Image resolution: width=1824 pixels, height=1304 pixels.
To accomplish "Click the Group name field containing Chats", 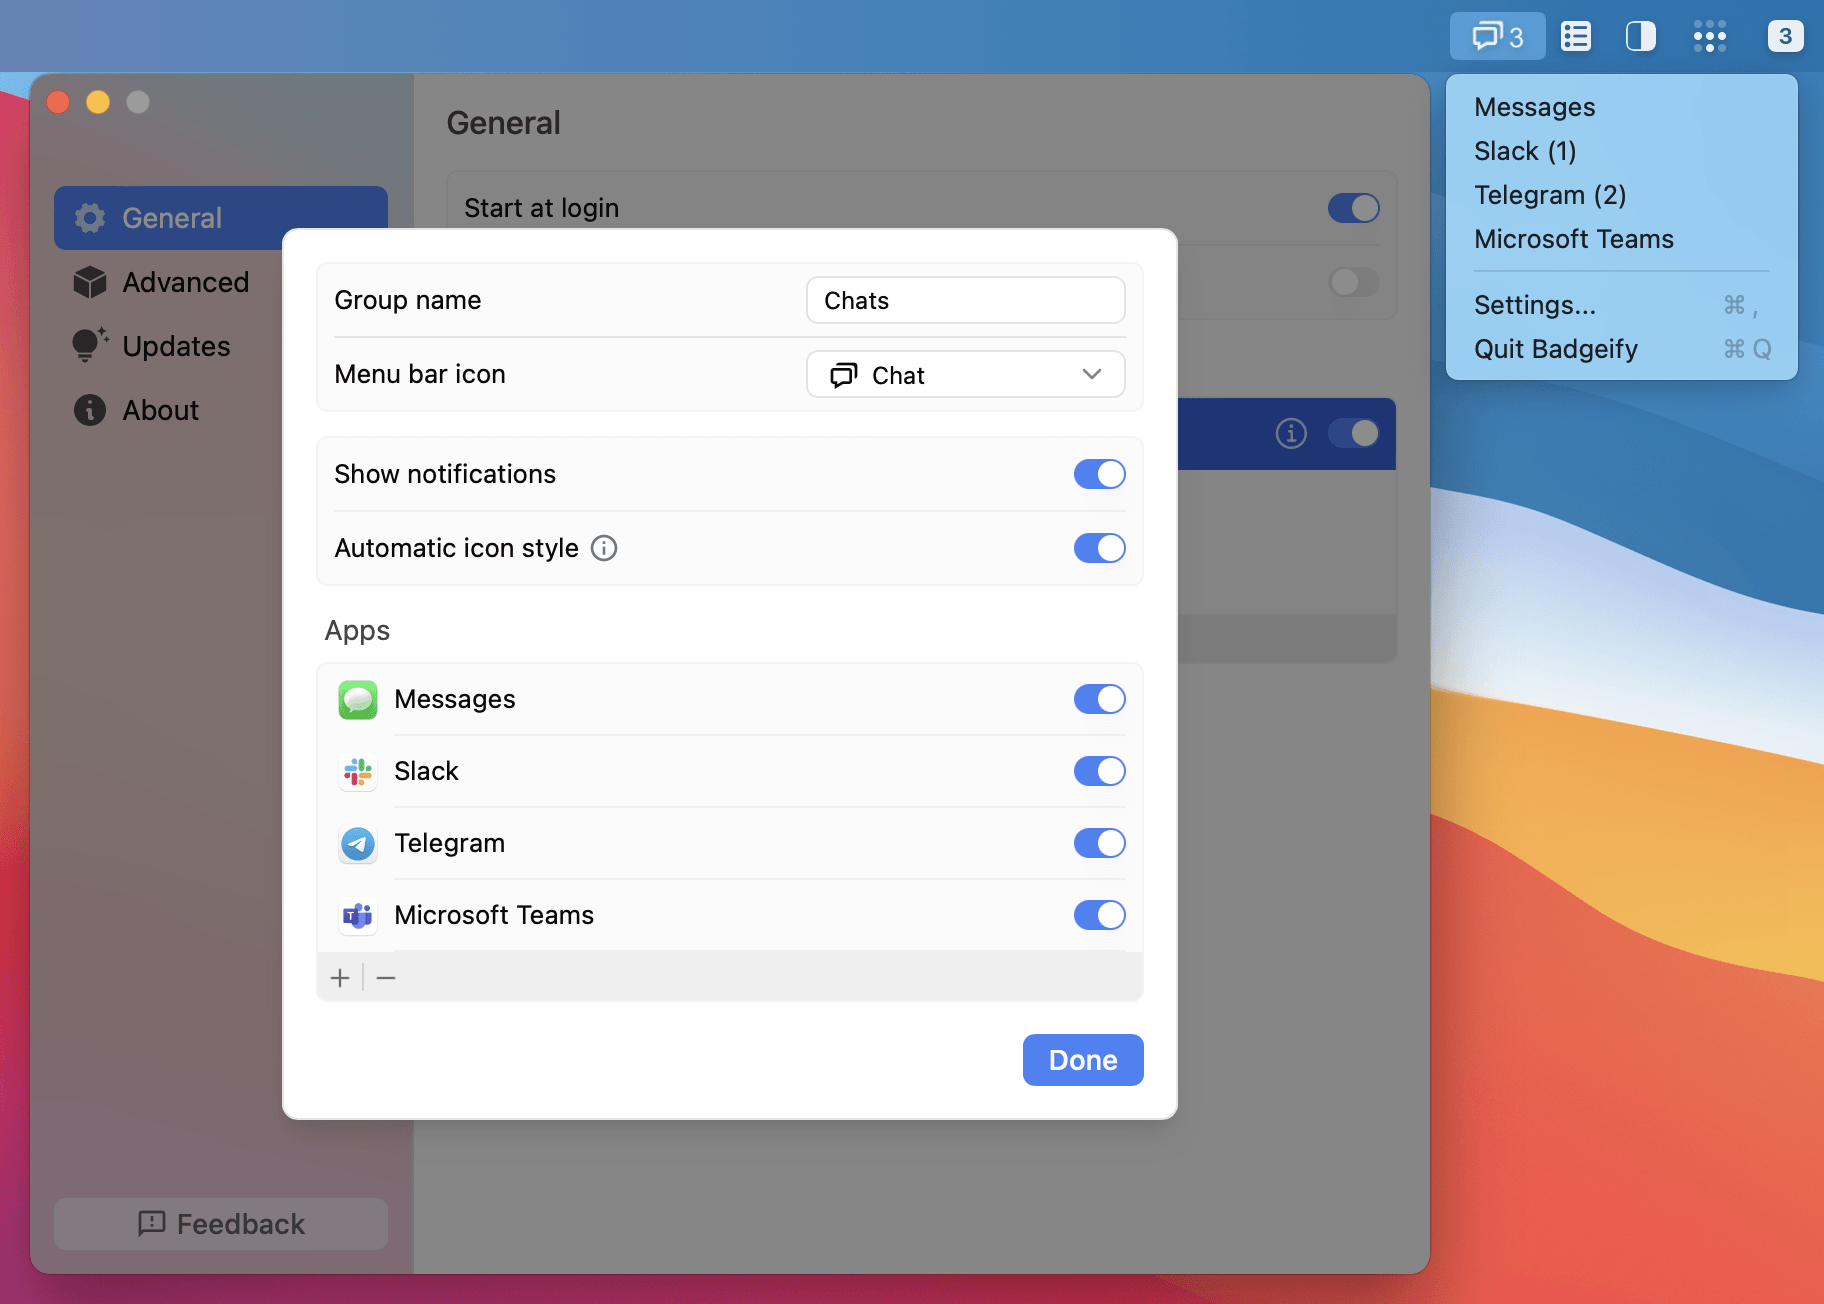I will (x=966, y=301).
